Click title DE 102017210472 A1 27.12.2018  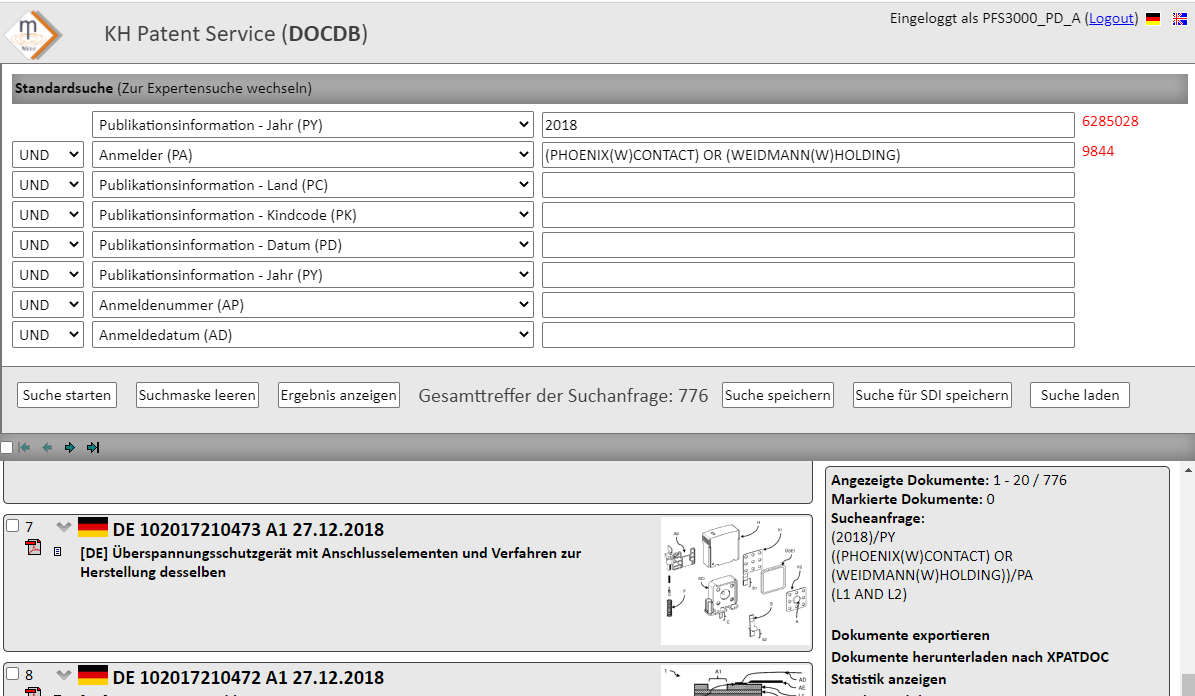[248, 677]
